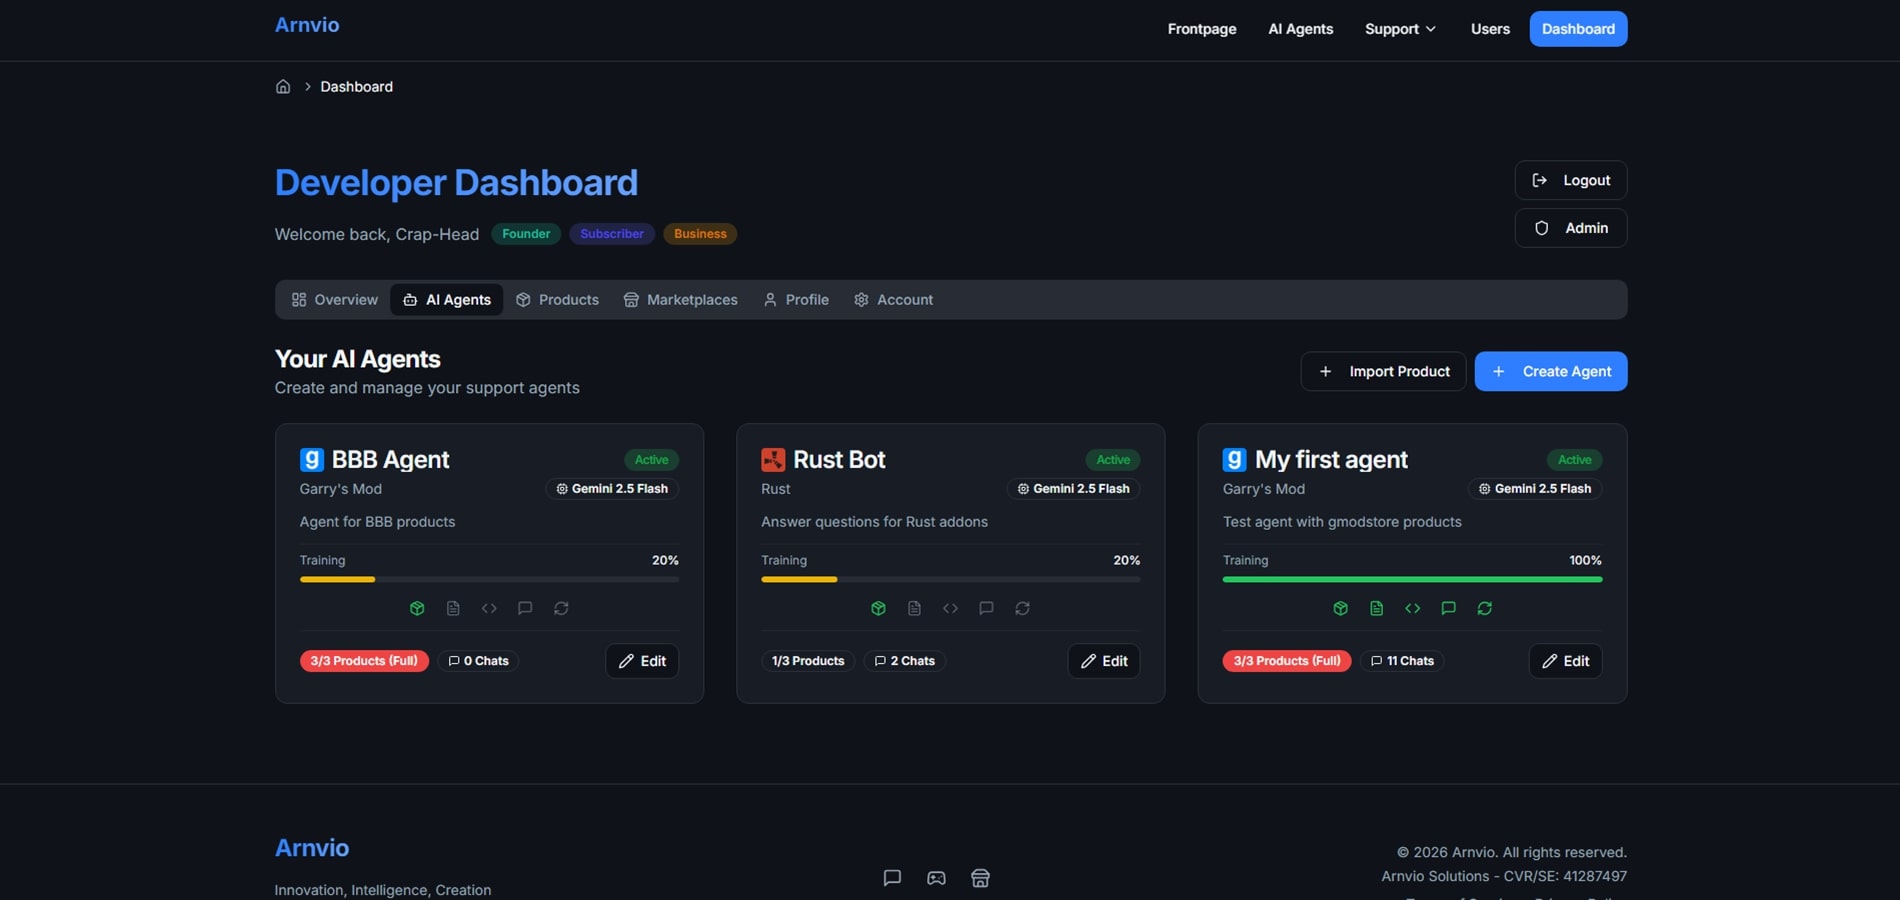Screen dimensions: 1900x900
Task: Click the sync arrows icon in BBB Agent card
Action: coord(561,608)
